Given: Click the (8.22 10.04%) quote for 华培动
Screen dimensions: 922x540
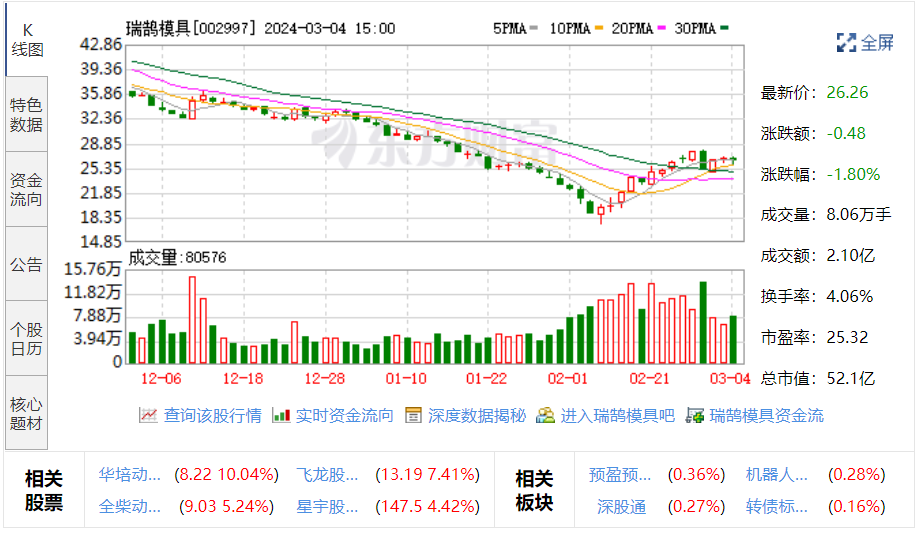Looking at the screenshot, I should [x=226, y=474].
